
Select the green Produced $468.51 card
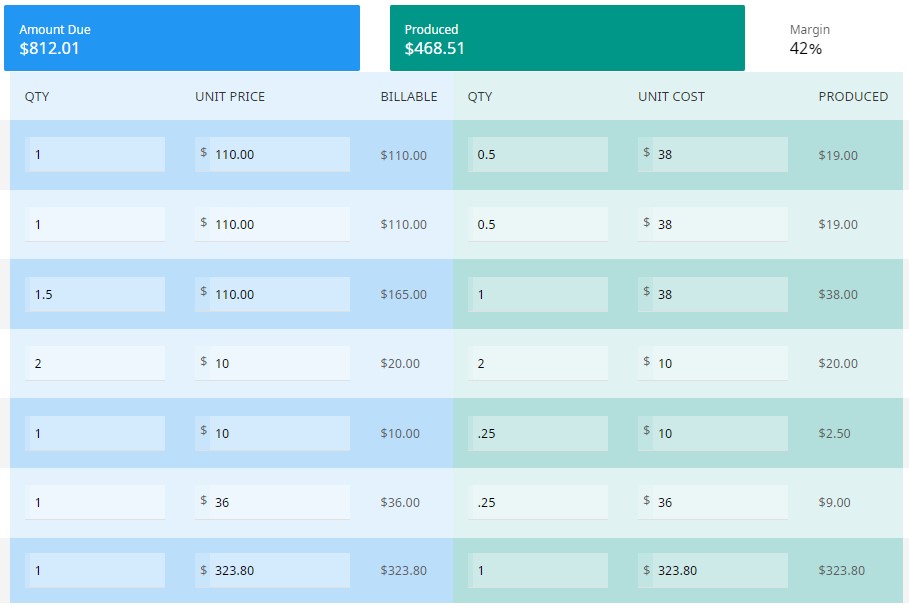[567, 38]
